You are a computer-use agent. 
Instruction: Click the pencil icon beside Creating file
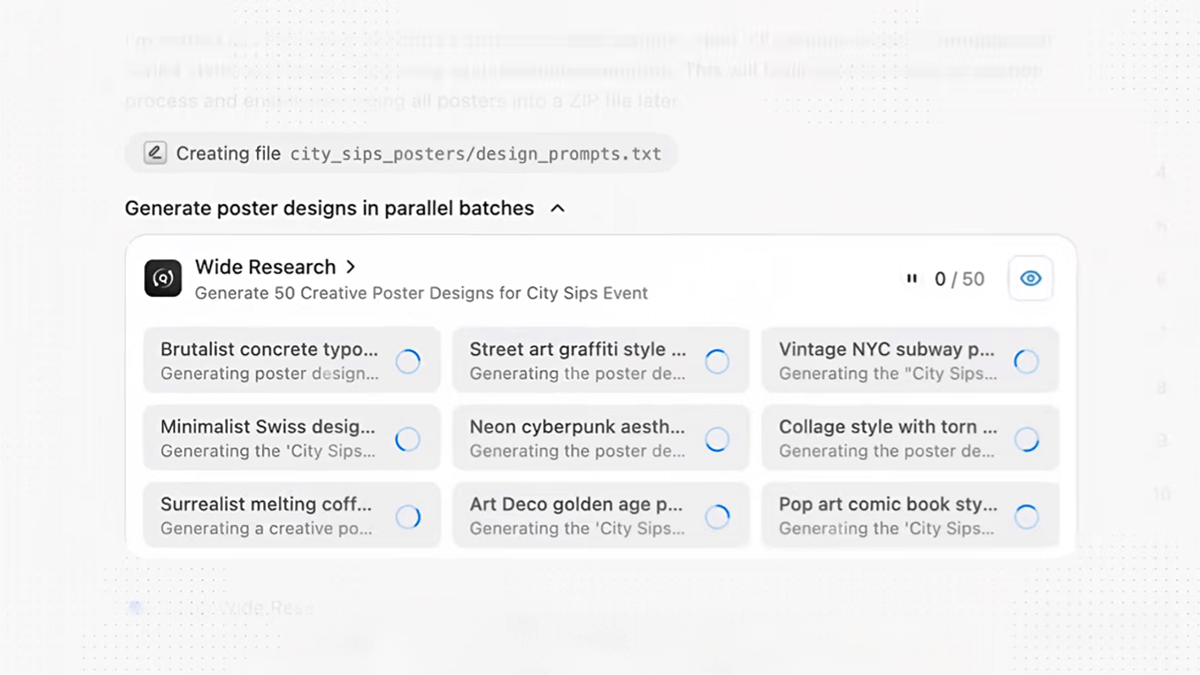click(155, 153)
